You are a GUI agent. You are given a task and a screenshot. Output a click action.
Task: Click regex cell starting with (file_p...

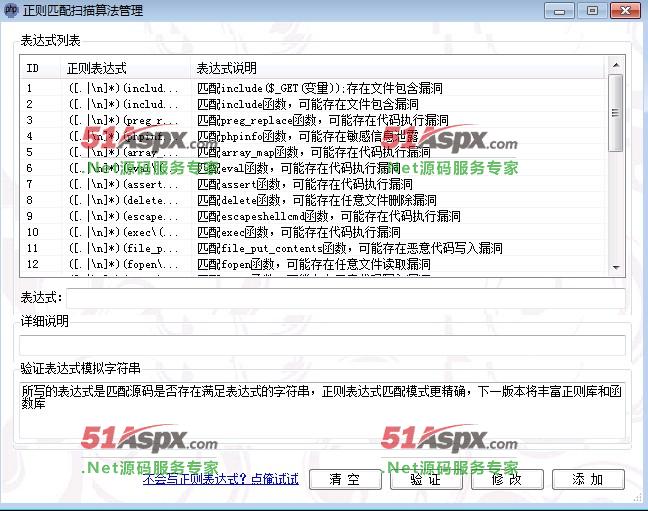(124, 248)
